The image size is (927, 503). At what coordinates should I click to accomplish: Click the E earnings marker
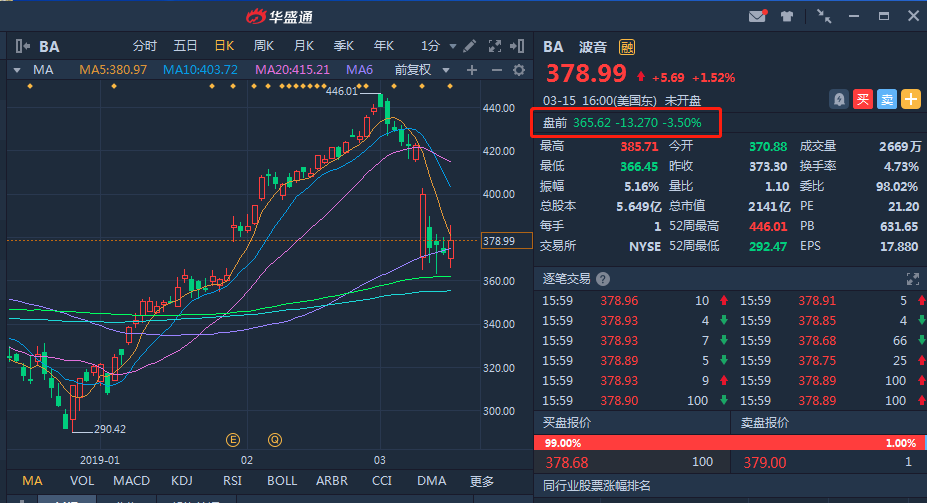click(233, 440)
